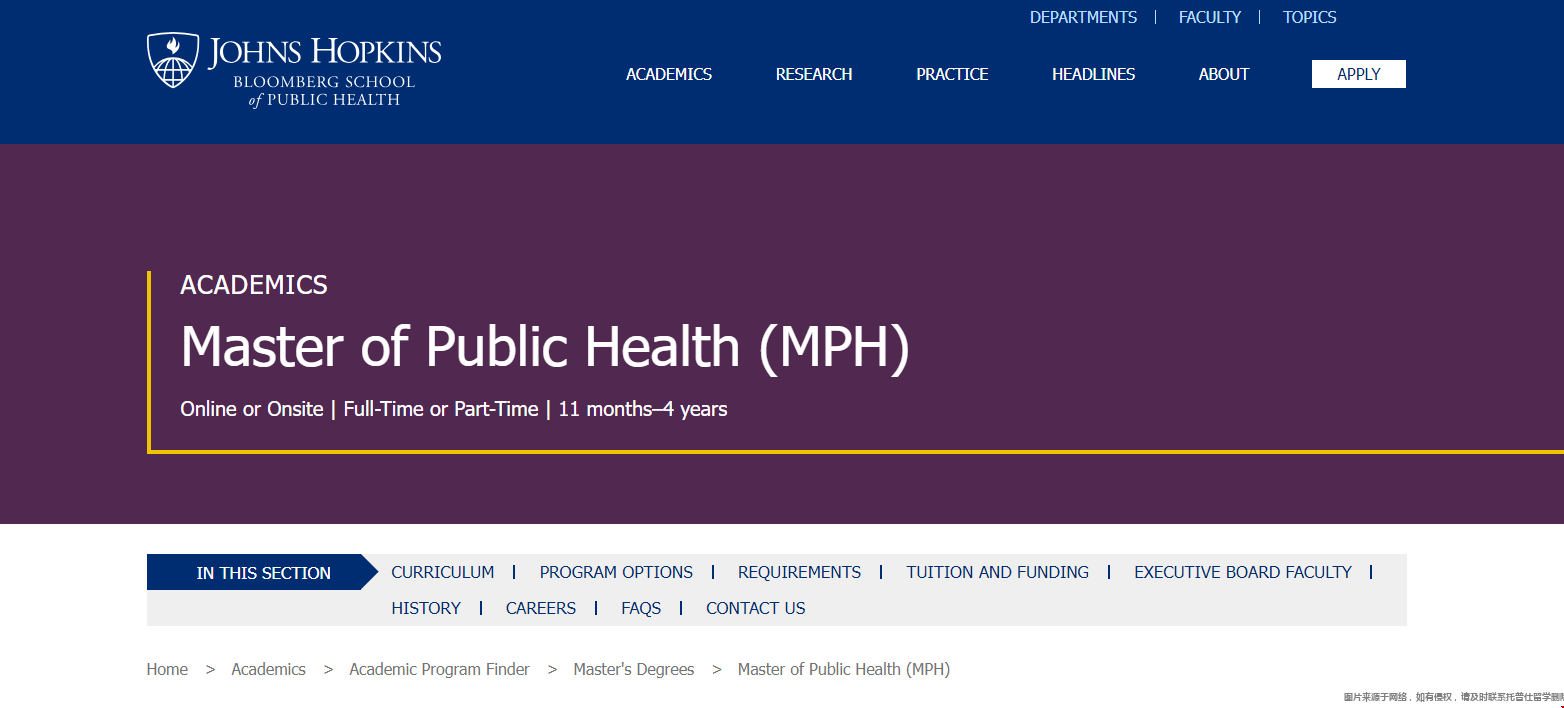The height and width of the screenshot is (708, 1564).
Task: Open the Practice main menu
Action: [x=952, y=74]
